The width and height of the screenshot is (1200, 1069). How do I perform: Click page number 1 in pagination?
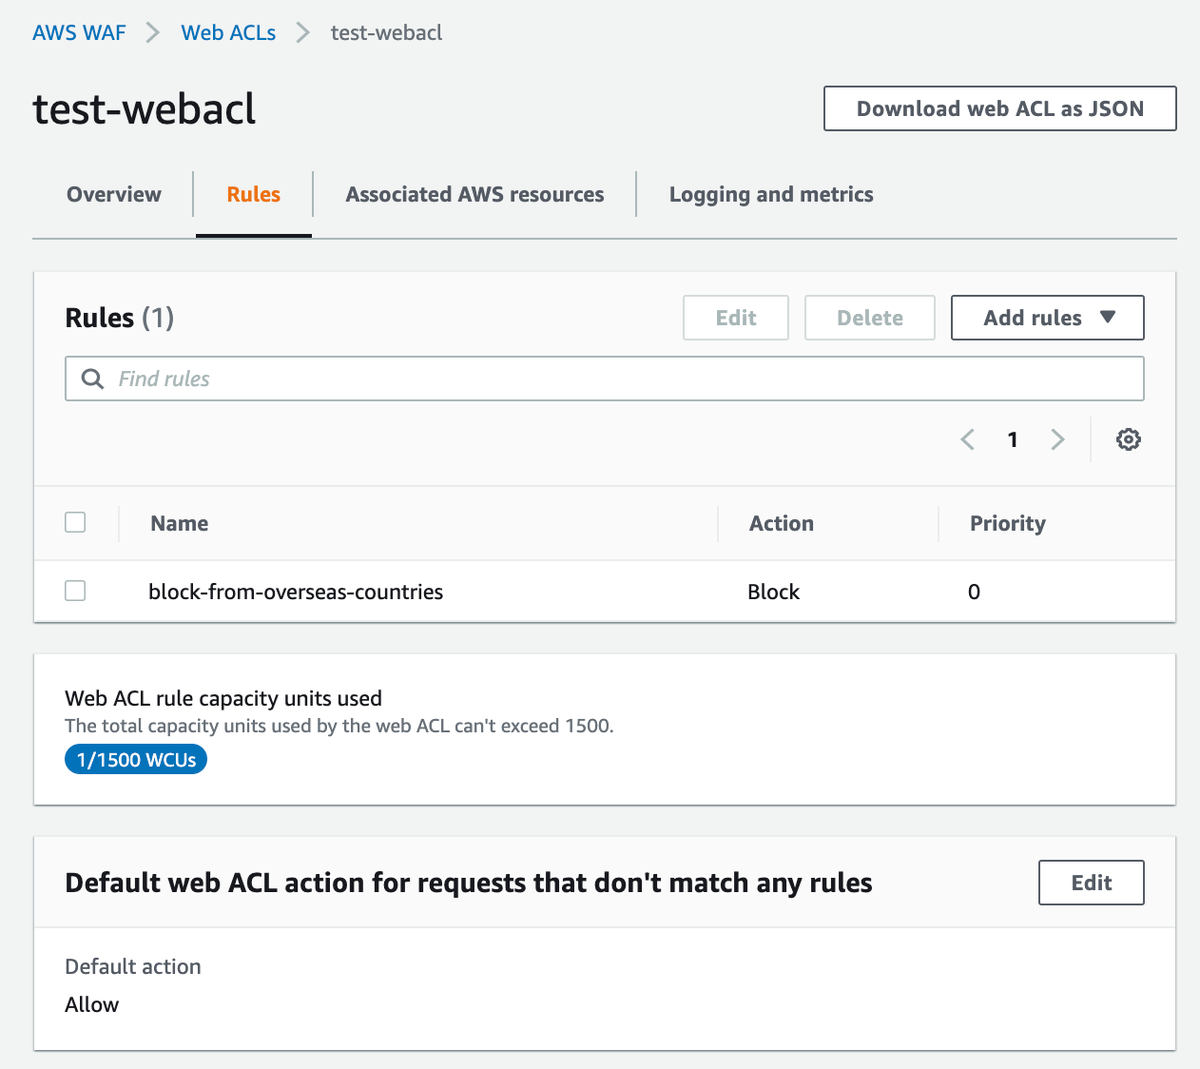(1012, 439)
